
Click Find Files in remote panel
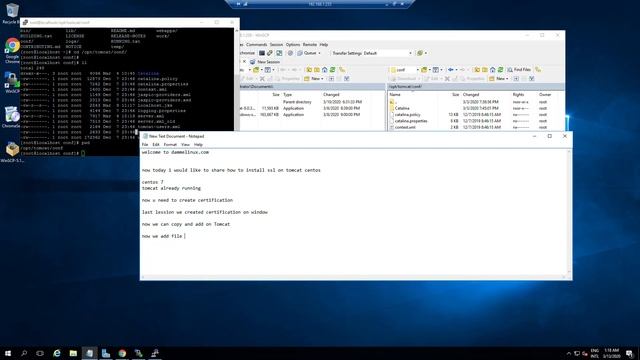(x=519, y=70)
